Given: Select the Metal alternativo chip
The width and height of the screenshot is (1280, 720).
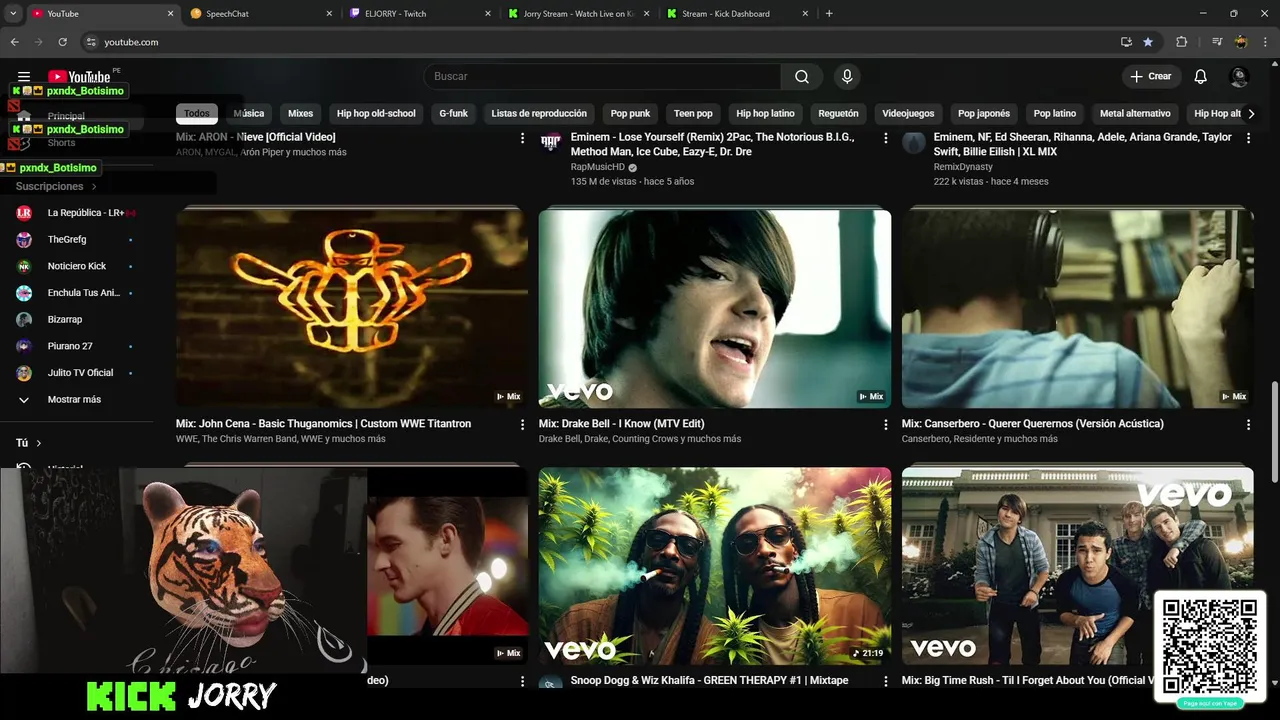Looking at the screenshot, I should tap(1135, 114).
